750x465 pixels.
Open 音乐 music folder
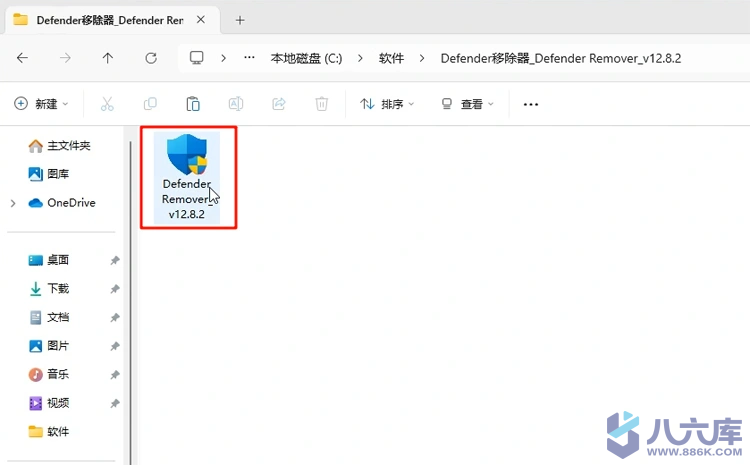pyautogui.click(x=49, y=374)
